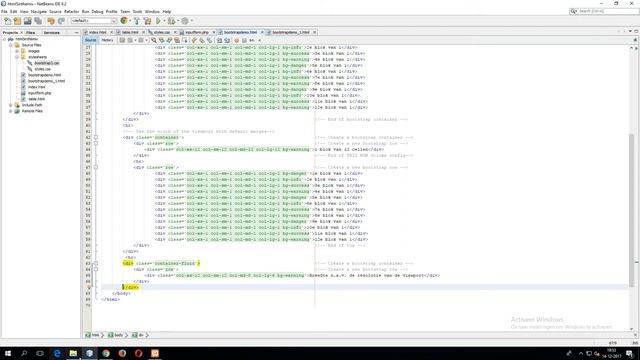
Task: Switch to the Services panel tab
Action: pos(51,32)
